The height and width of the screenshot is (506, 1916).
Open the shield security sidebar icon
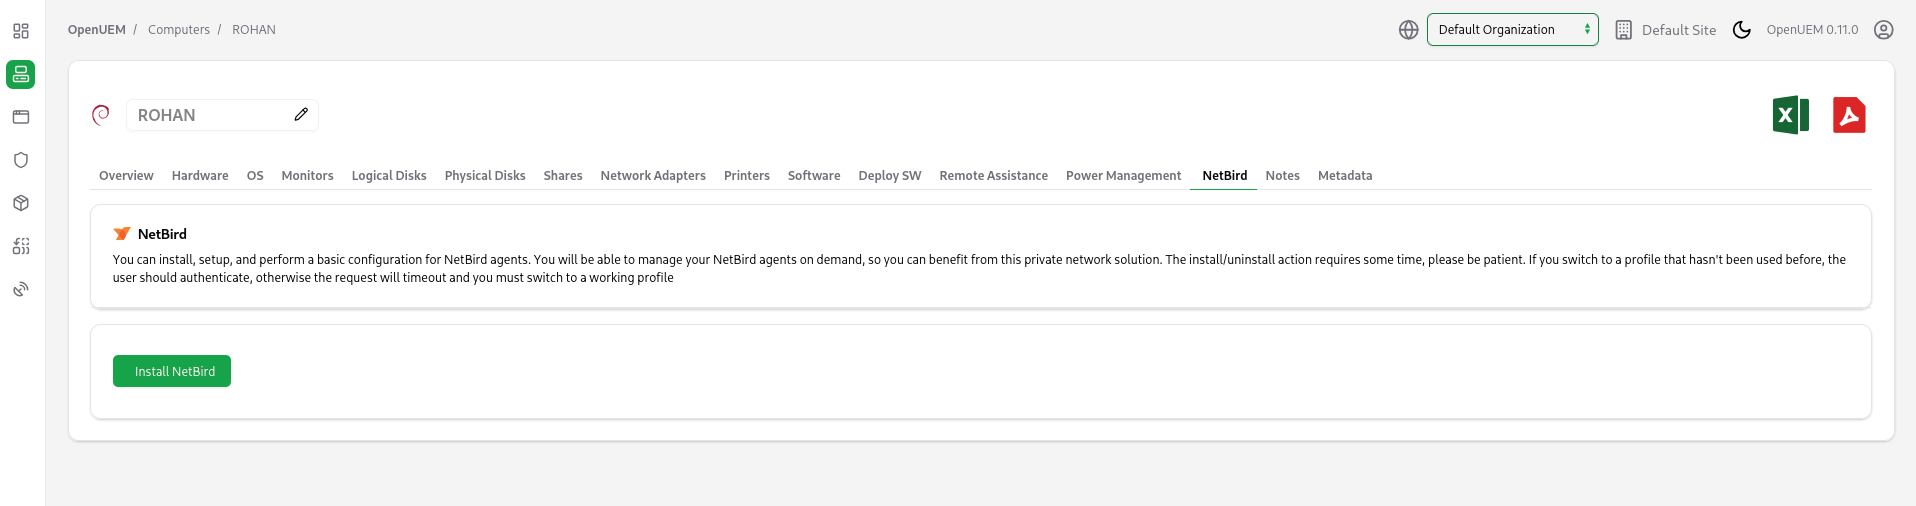[x=21, y=160]
